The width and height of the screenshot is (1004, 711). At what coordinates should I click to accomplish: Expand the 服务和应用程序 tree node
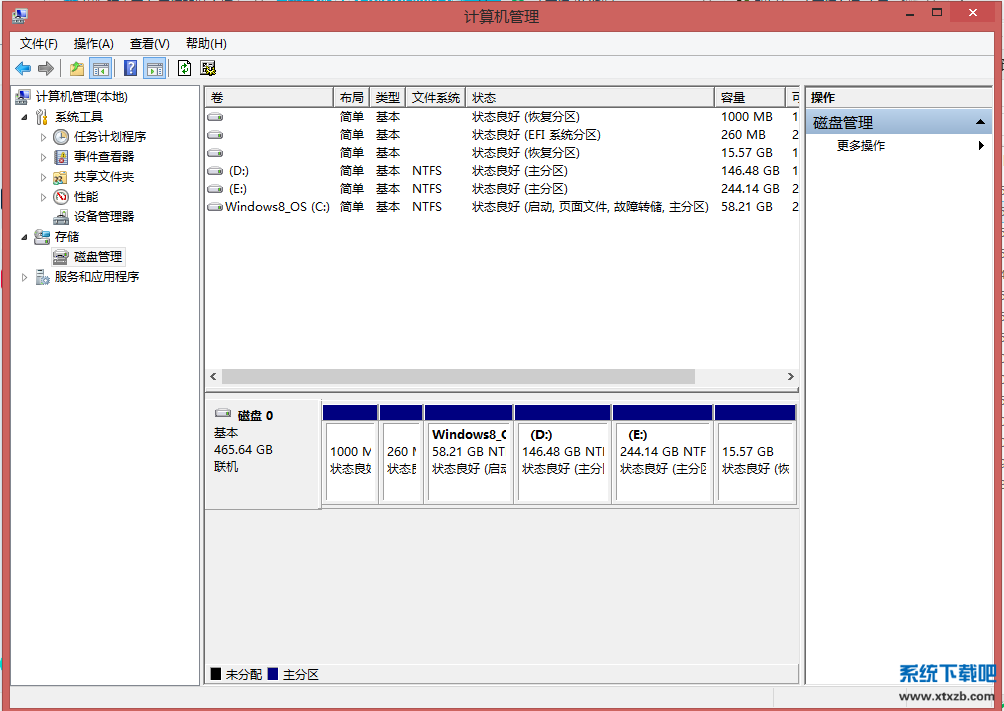(x=25, y=277)
